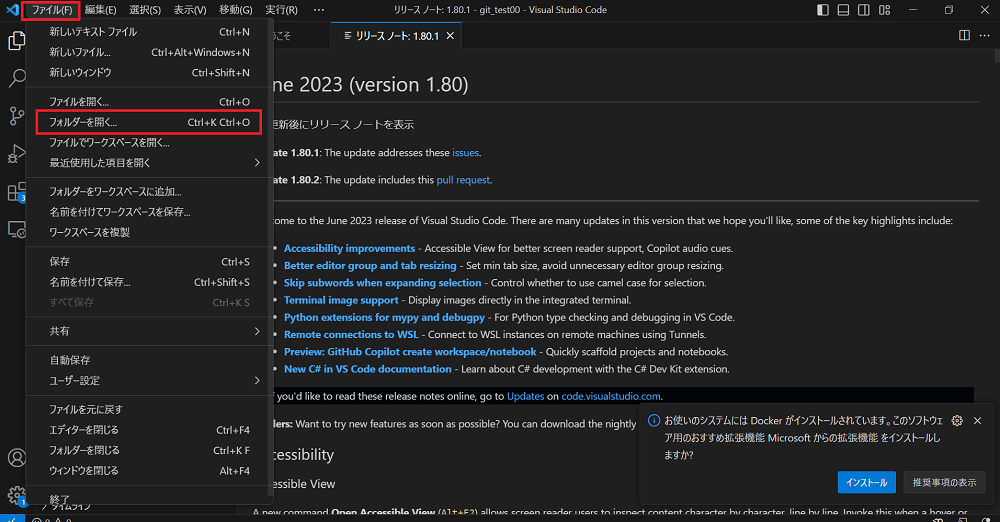Open the 編集(E) menu
1000x522 pixels.
pos(100,10)
